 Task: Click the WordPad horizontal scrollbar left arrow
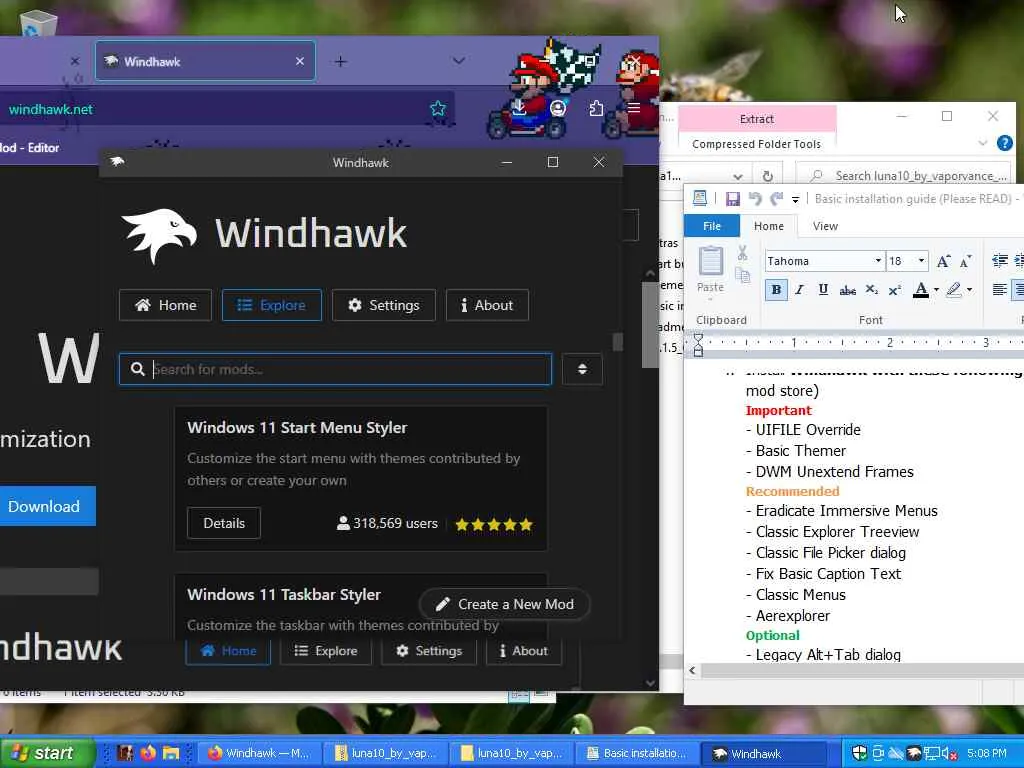[x=692, y=671]
